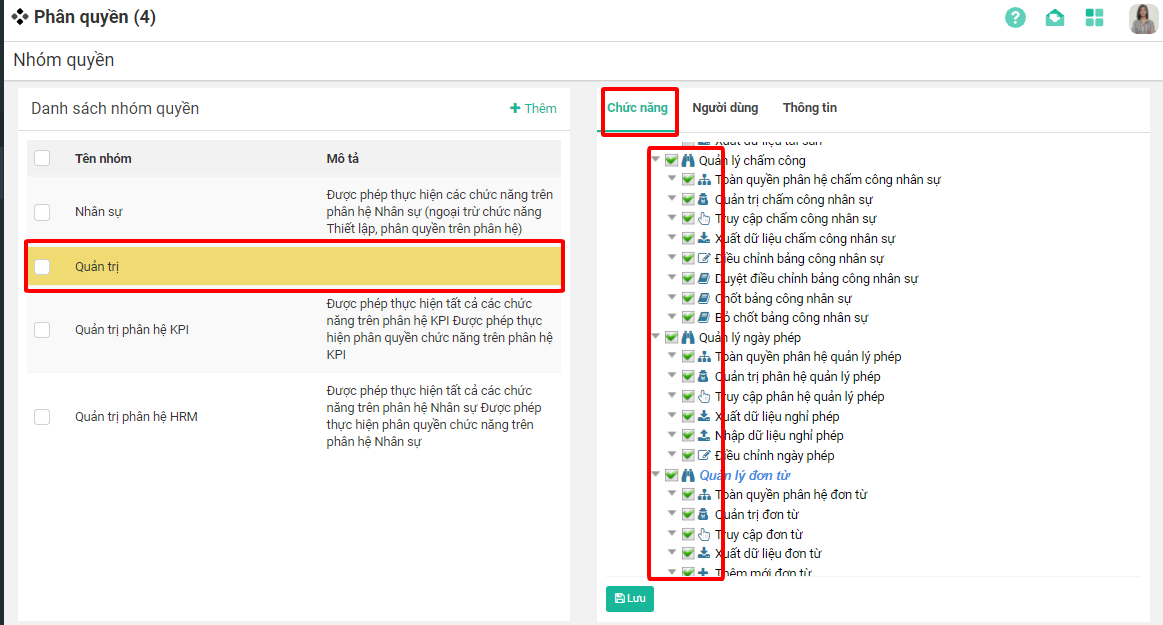Collapse the Quản lý đơn từ tree node
Screen dimensions: 1163x625
(x=656, y=475)
